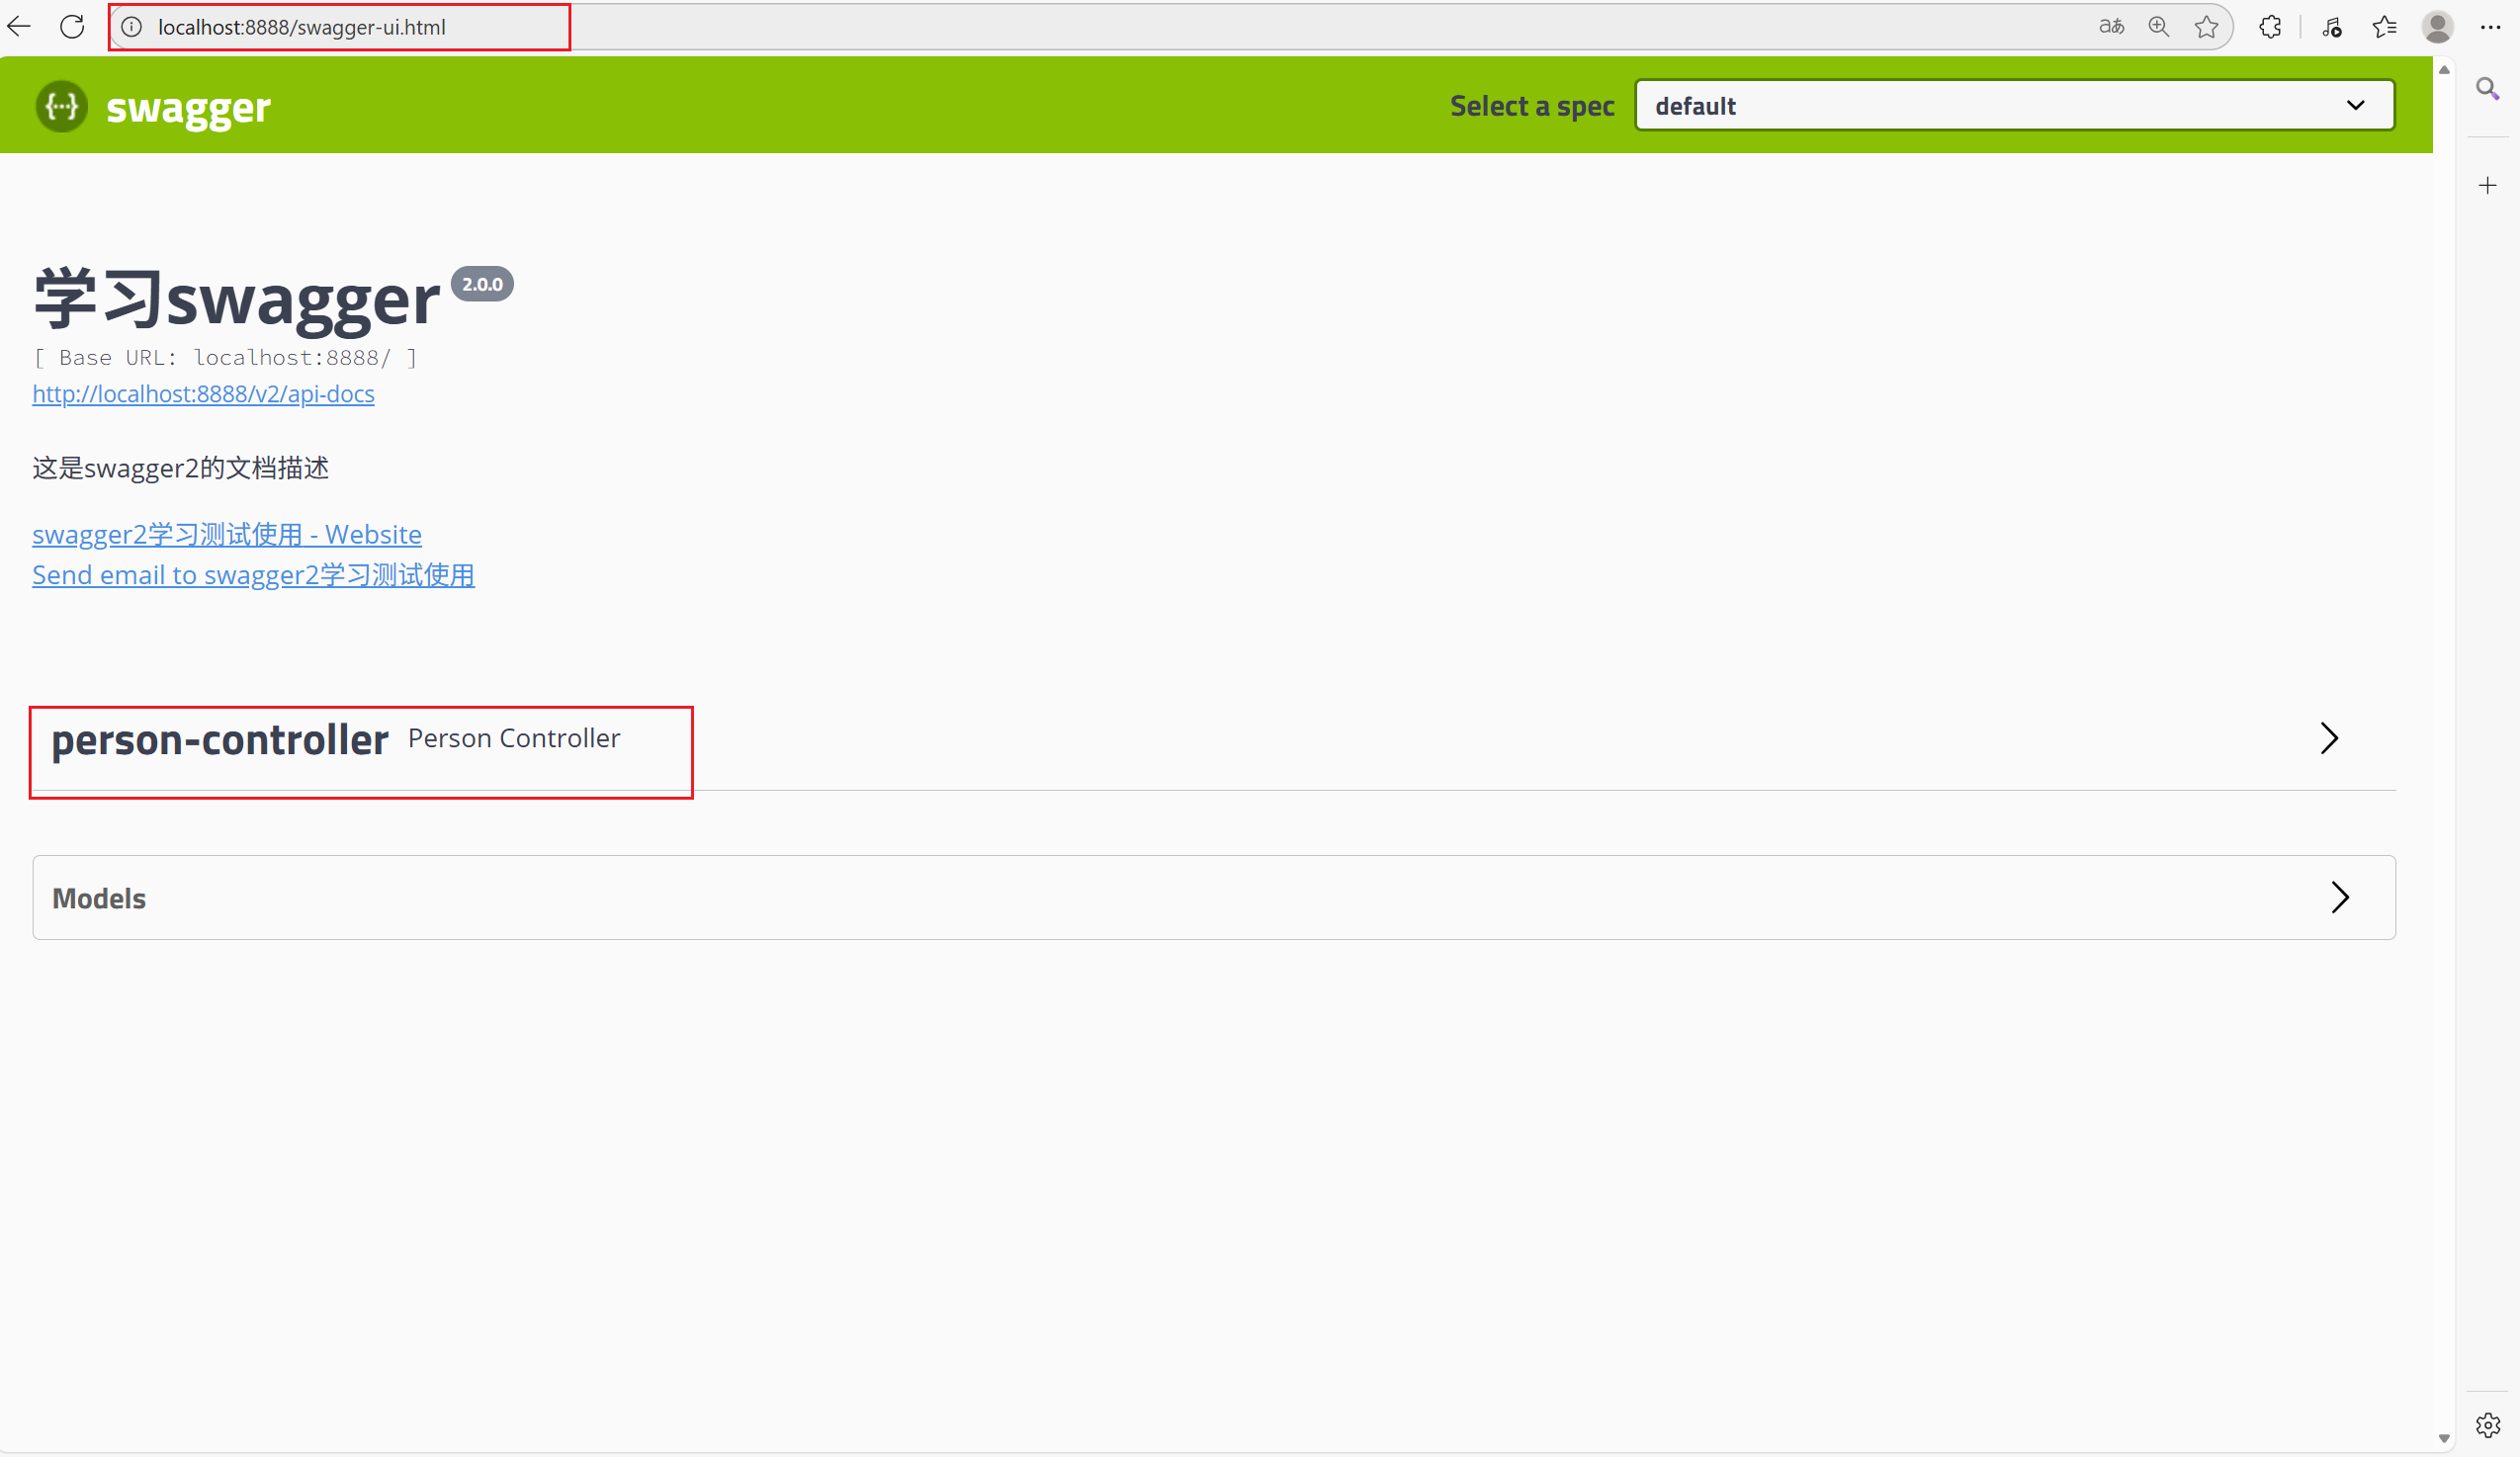Click the Send email link
The width and height of the screenshot is (2520, 1457).
point(253,576)
